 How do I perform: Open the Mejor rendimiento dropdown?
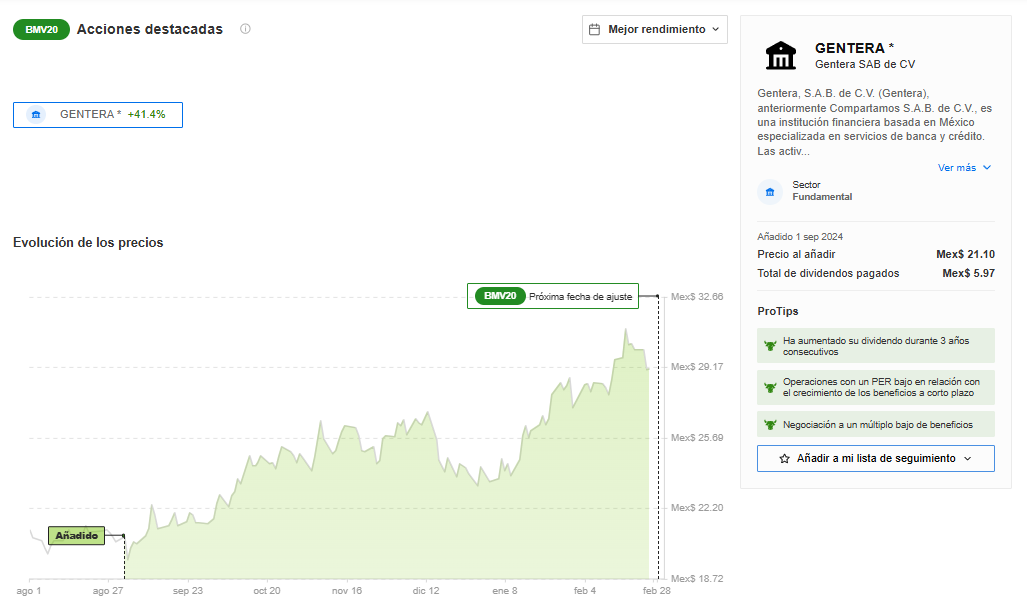654,29
